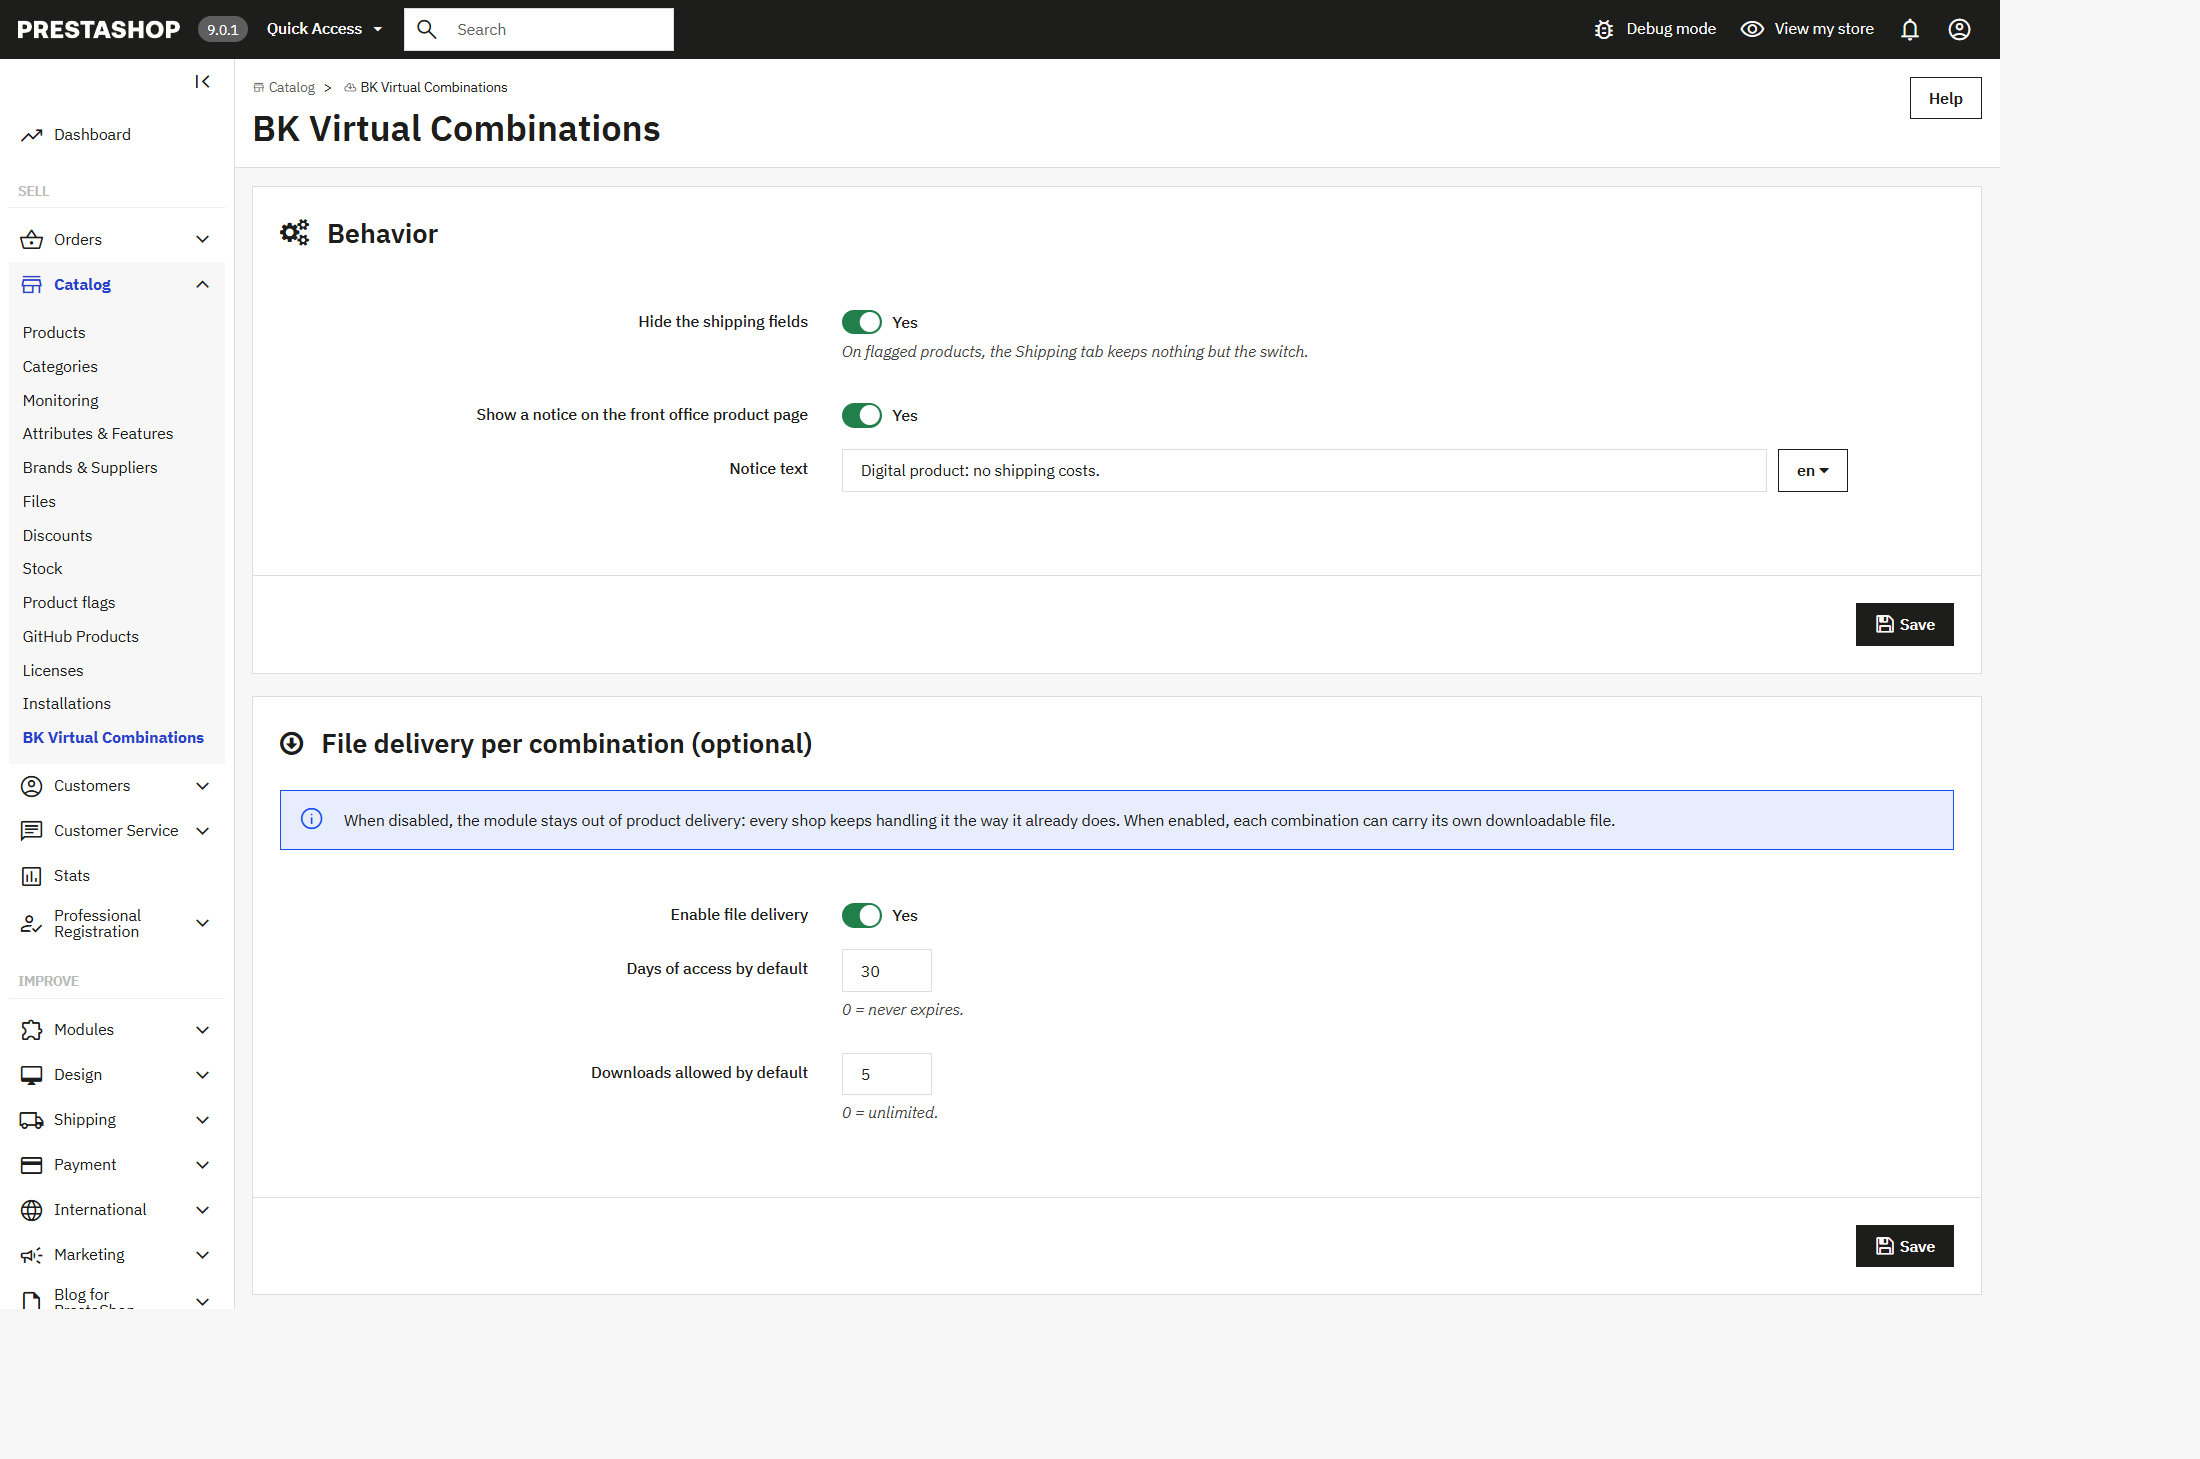Image resolution: width=2200 pixels, height=1459 pixels.
Task: Click the Help button
Action: [x=1945, y=98]
